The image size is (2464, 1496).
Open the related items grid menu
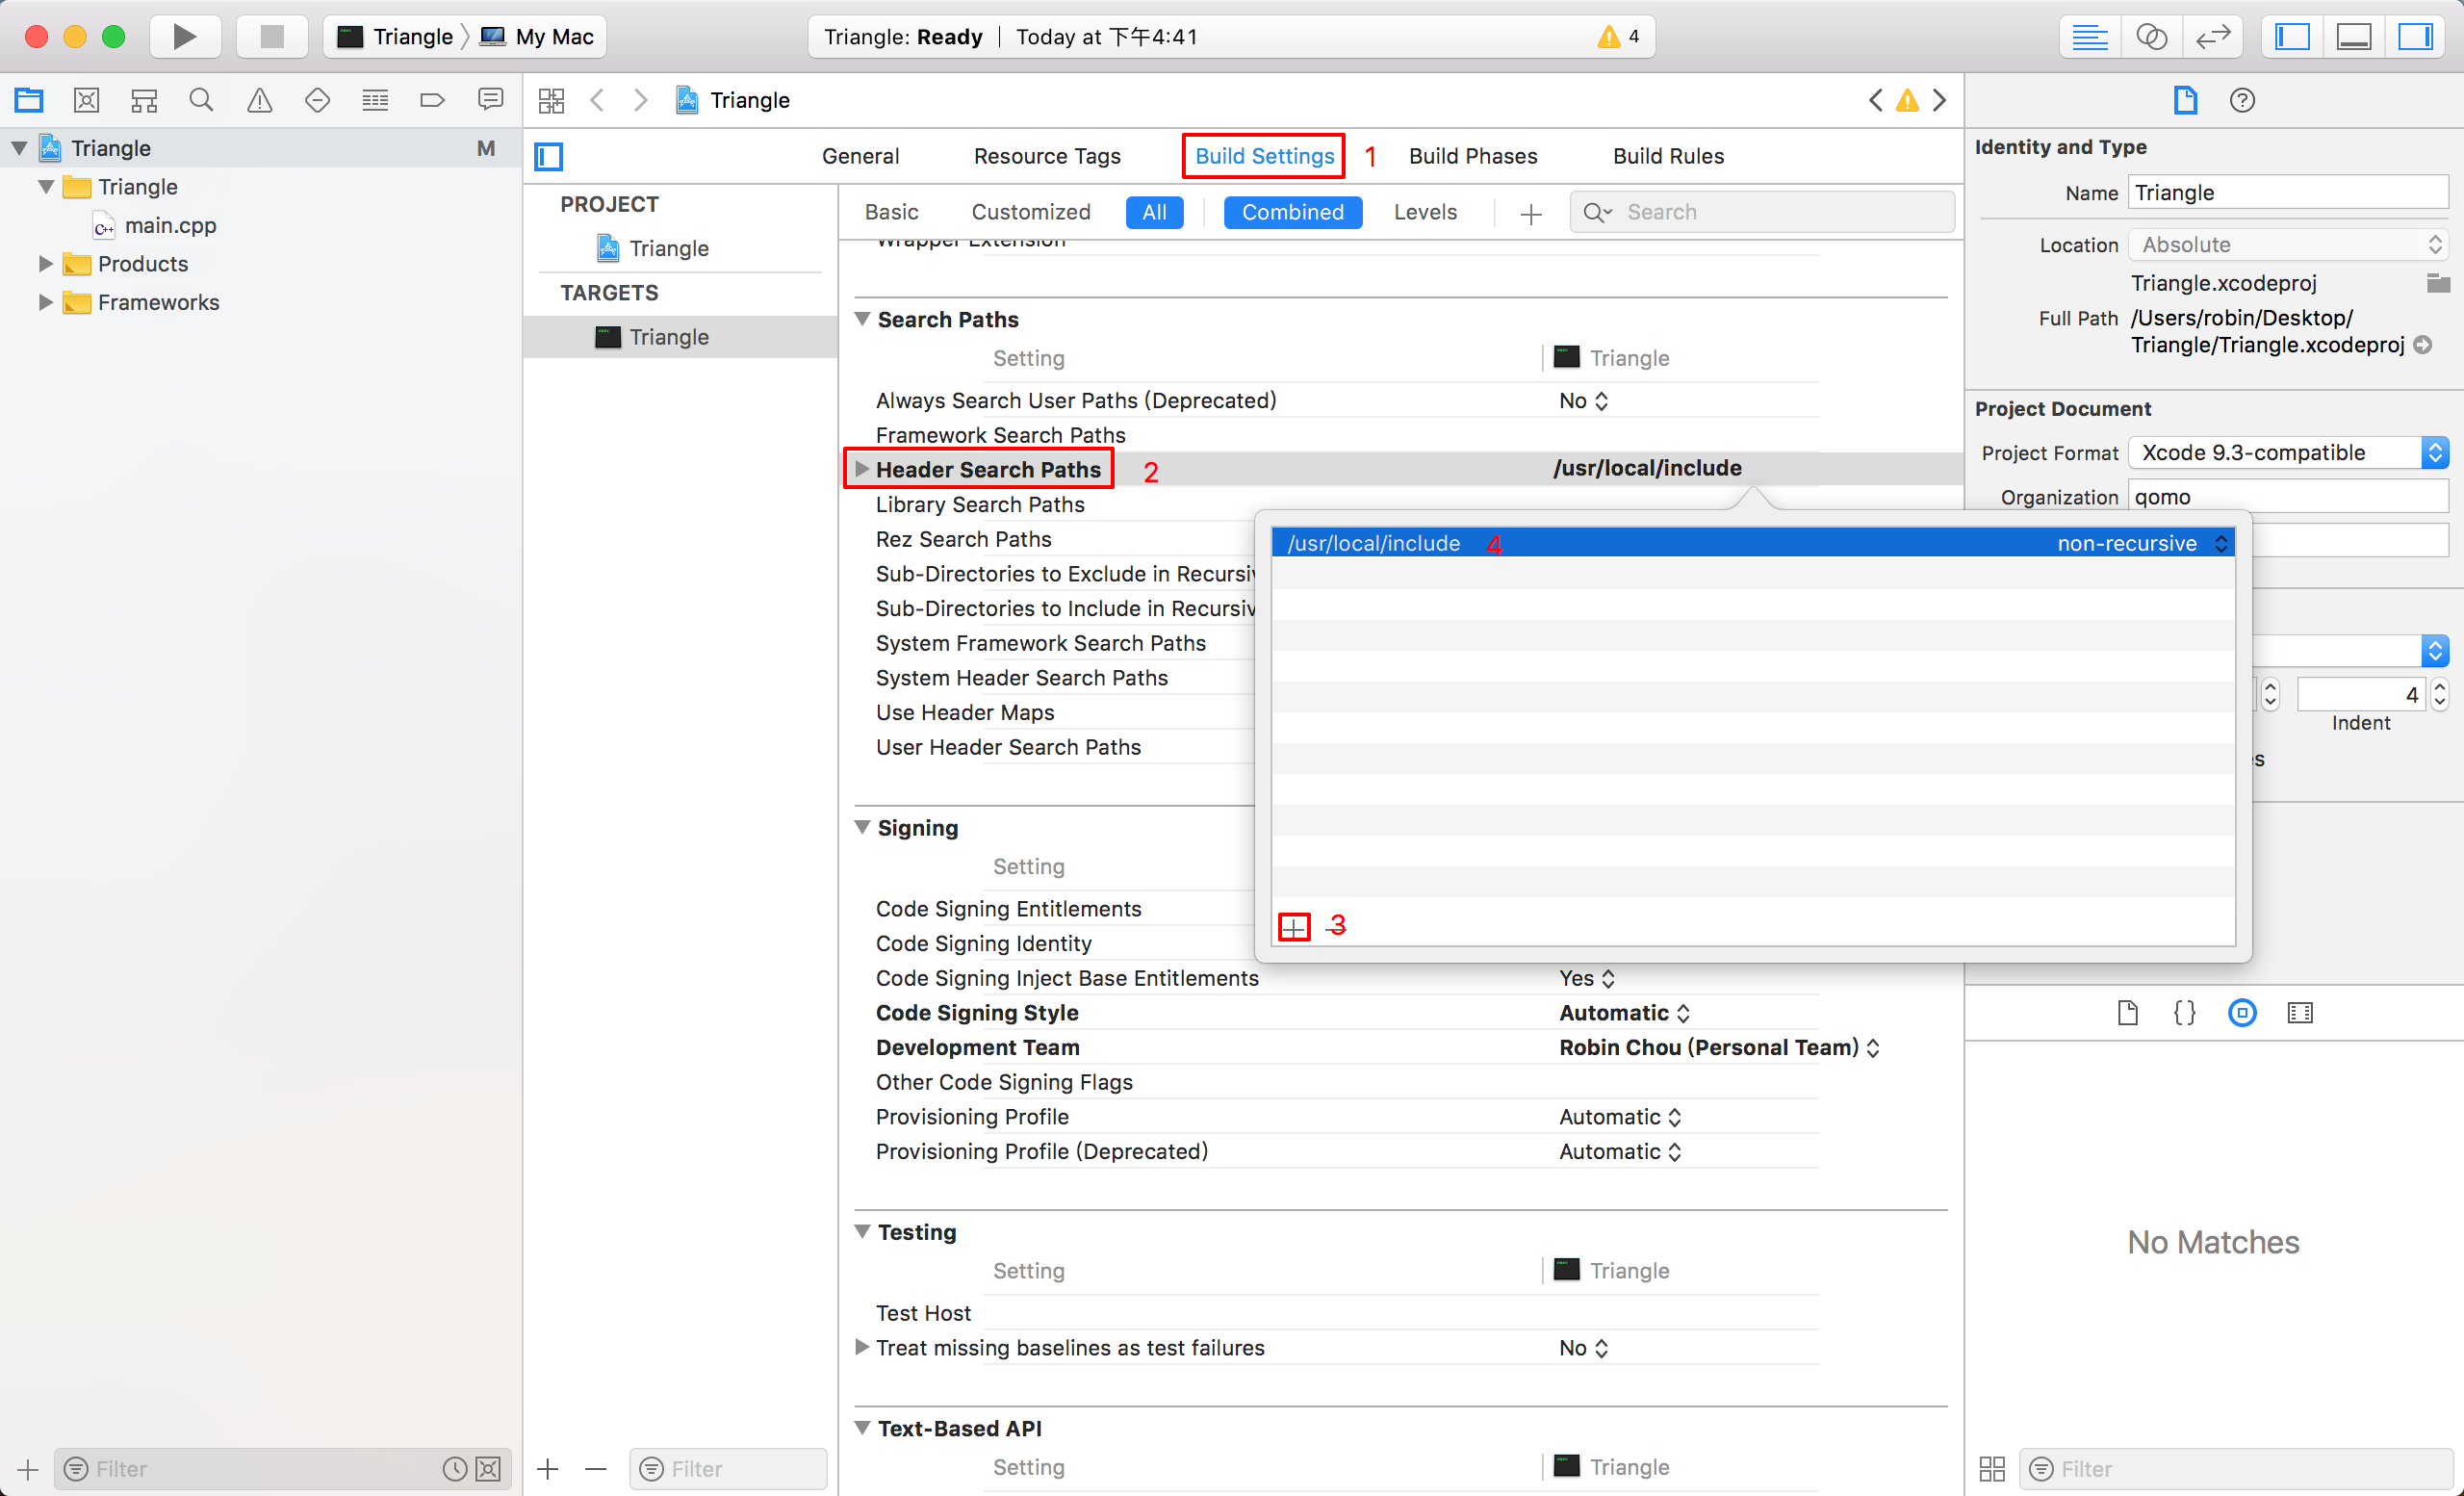(x=551, y=100)
